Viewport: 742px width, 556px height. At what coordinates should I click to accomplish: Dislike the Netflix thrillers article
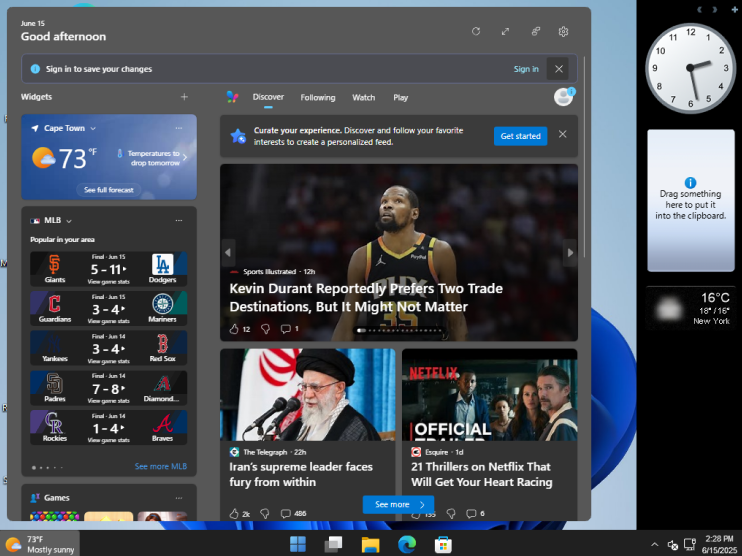click(451, 513)
